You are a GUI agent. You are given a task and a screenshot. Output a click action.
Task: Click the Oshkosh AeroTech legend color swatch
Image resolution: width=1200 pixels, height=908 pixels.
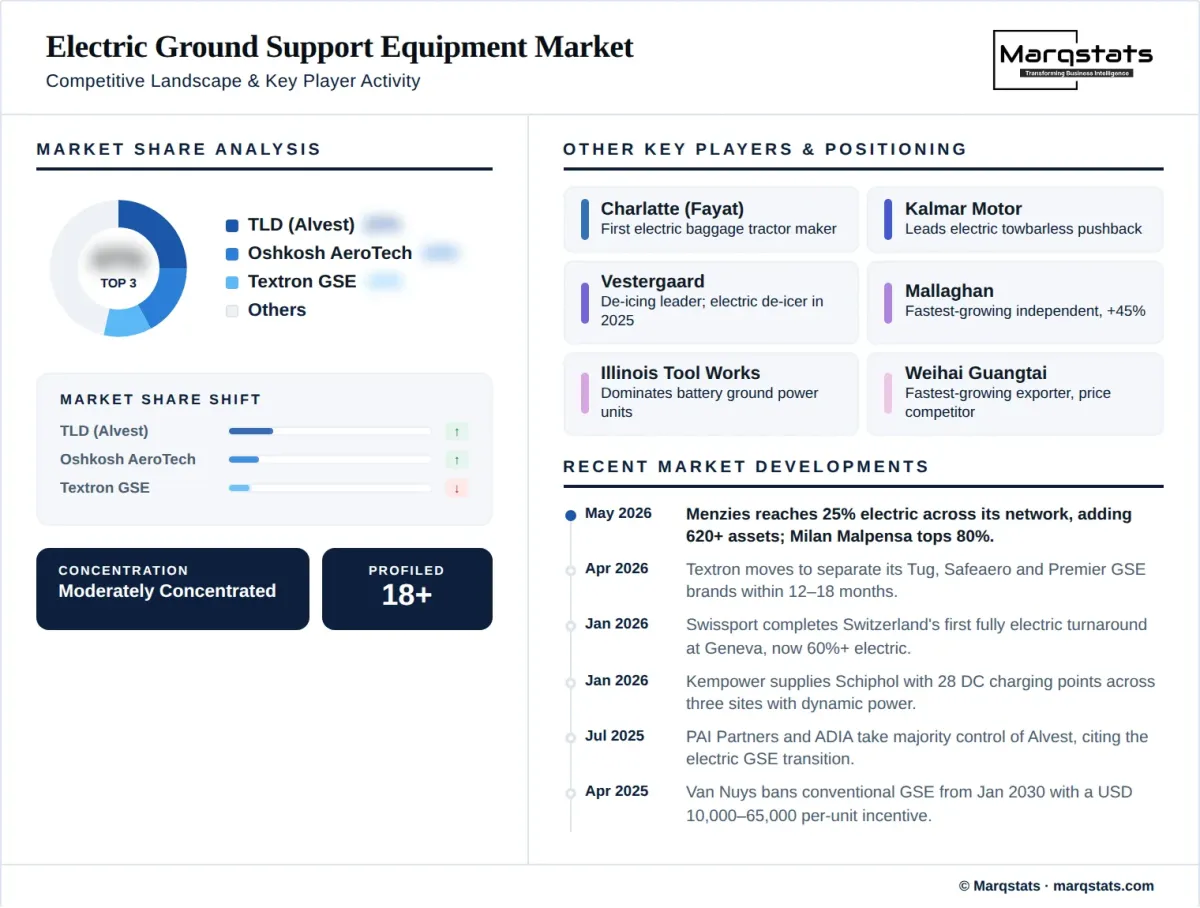pos(232,254)
